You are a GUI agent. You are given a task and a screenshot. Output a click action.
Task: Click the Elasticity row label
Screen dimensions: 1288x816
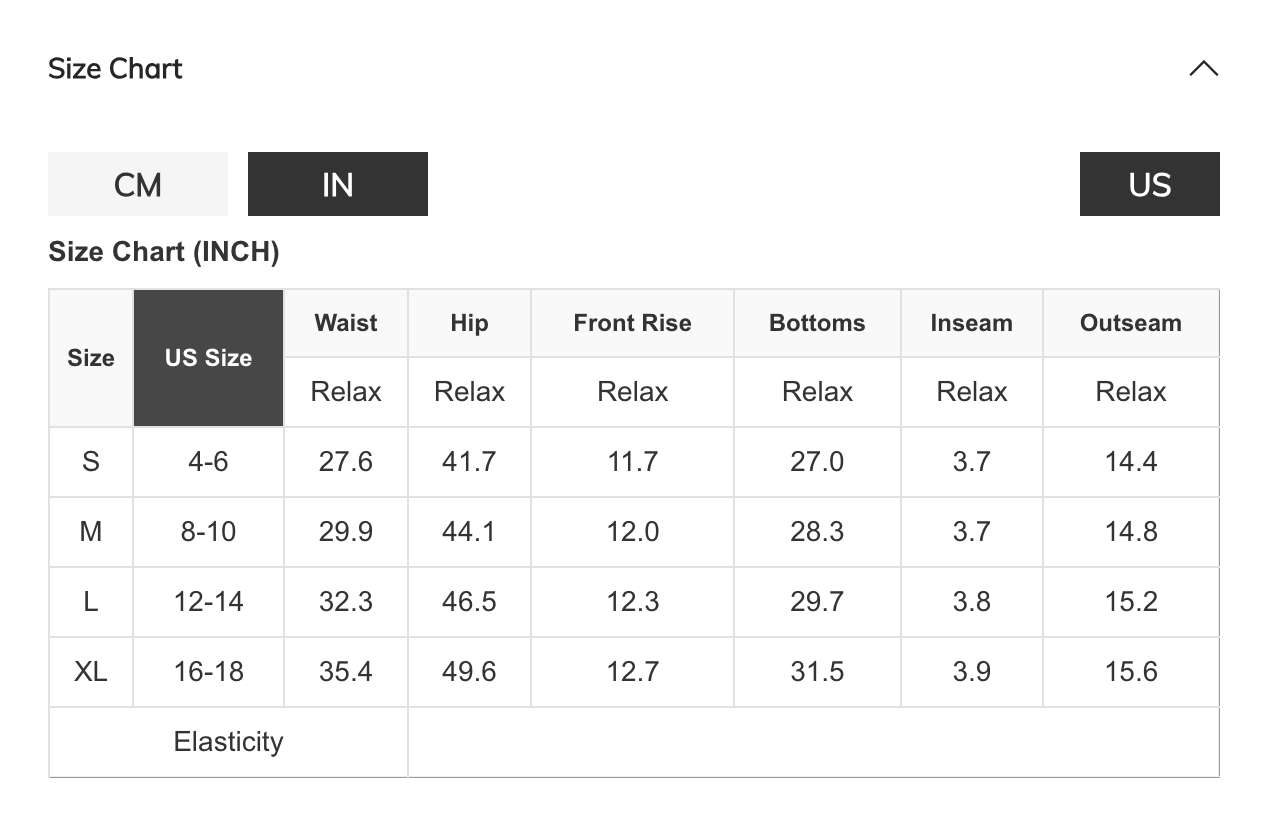tap(228, 742)
